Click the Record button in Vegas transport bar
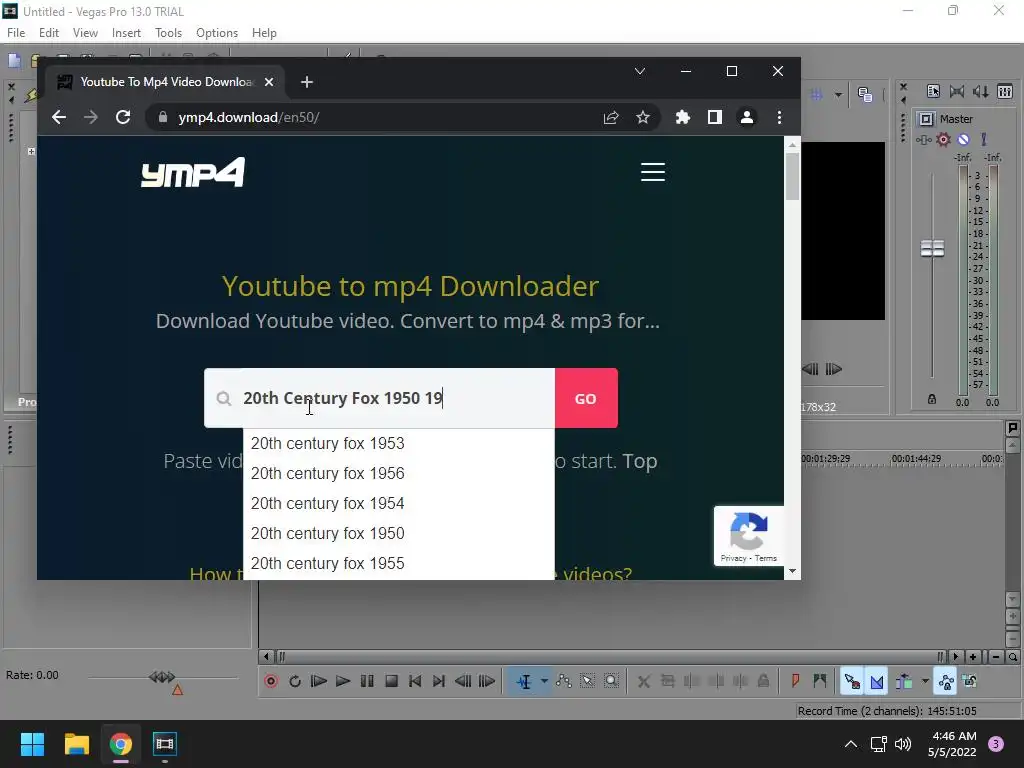 coord(271,681)
